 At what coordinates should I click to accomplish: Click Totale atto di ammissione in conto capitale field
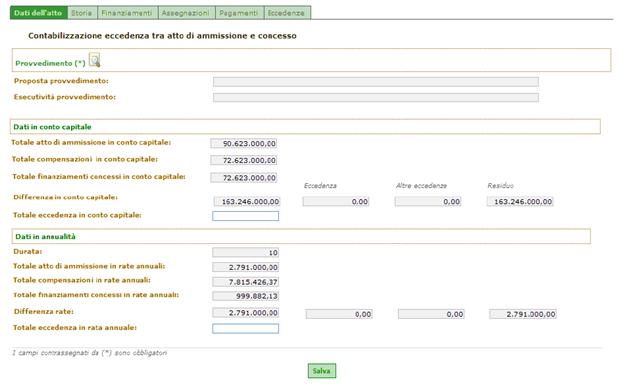(x=244, y=143)
